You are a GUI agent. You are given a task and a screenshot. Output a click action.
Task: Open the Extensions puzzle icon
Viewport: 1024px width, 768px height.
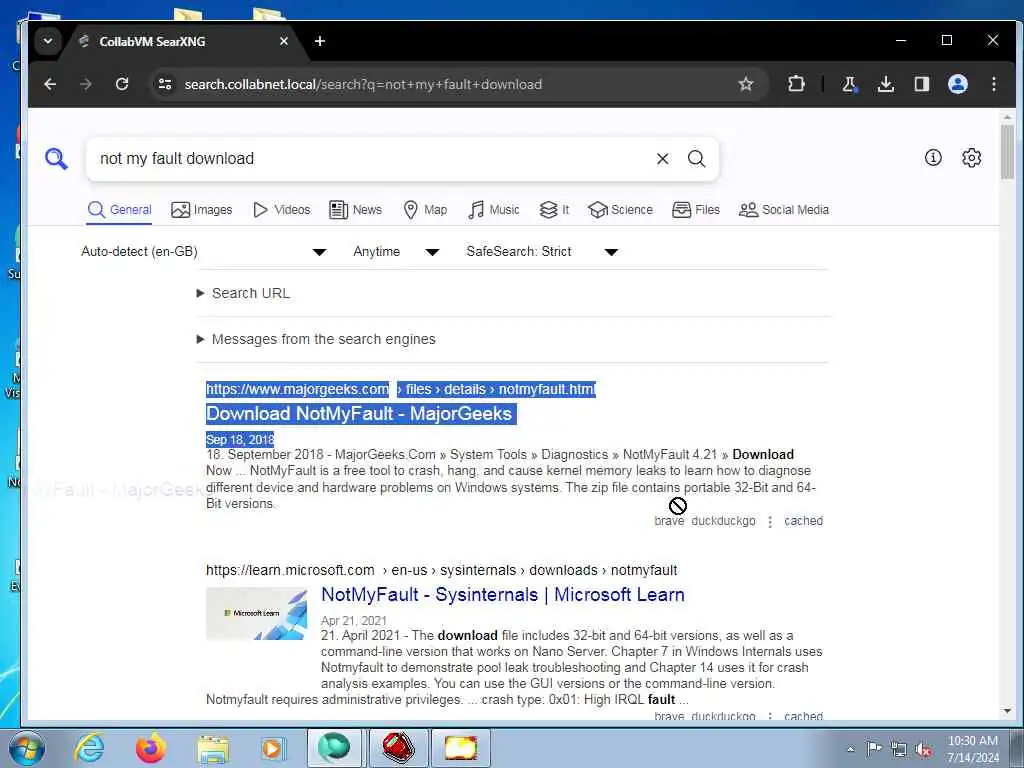click(x=796, y=84)
